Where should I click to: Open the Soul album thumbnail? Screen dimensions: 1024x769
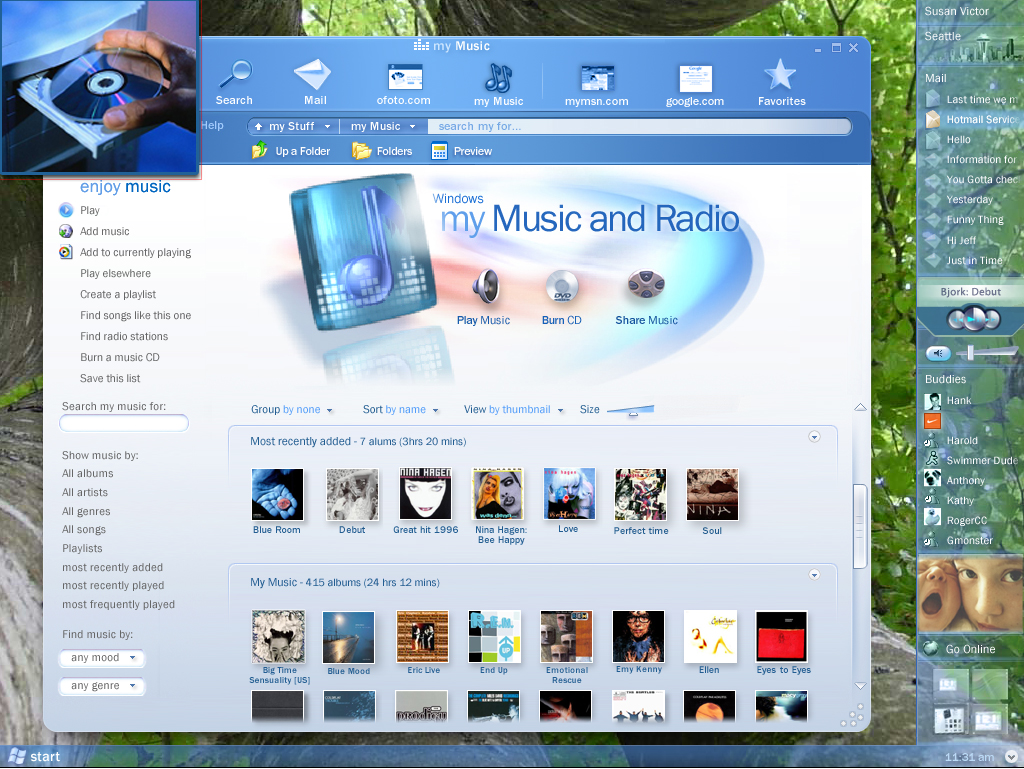pos(712,495)
